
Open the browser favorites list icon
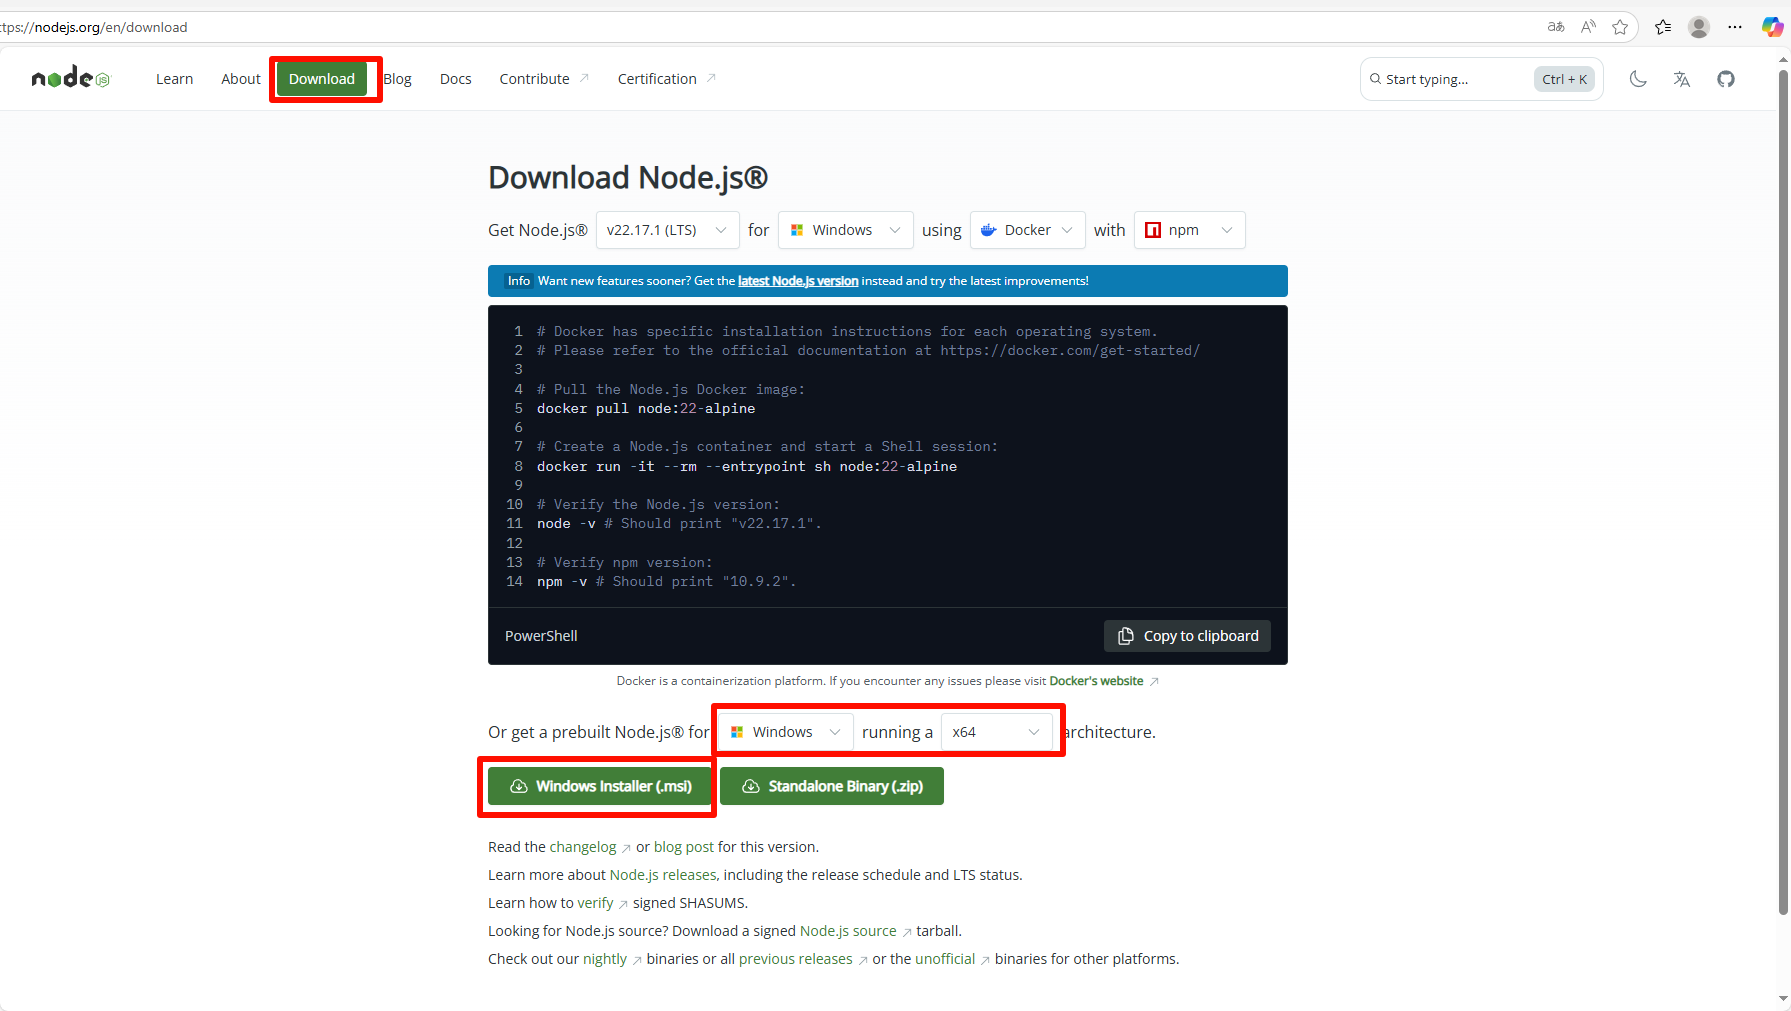(x=1663, y=27)
